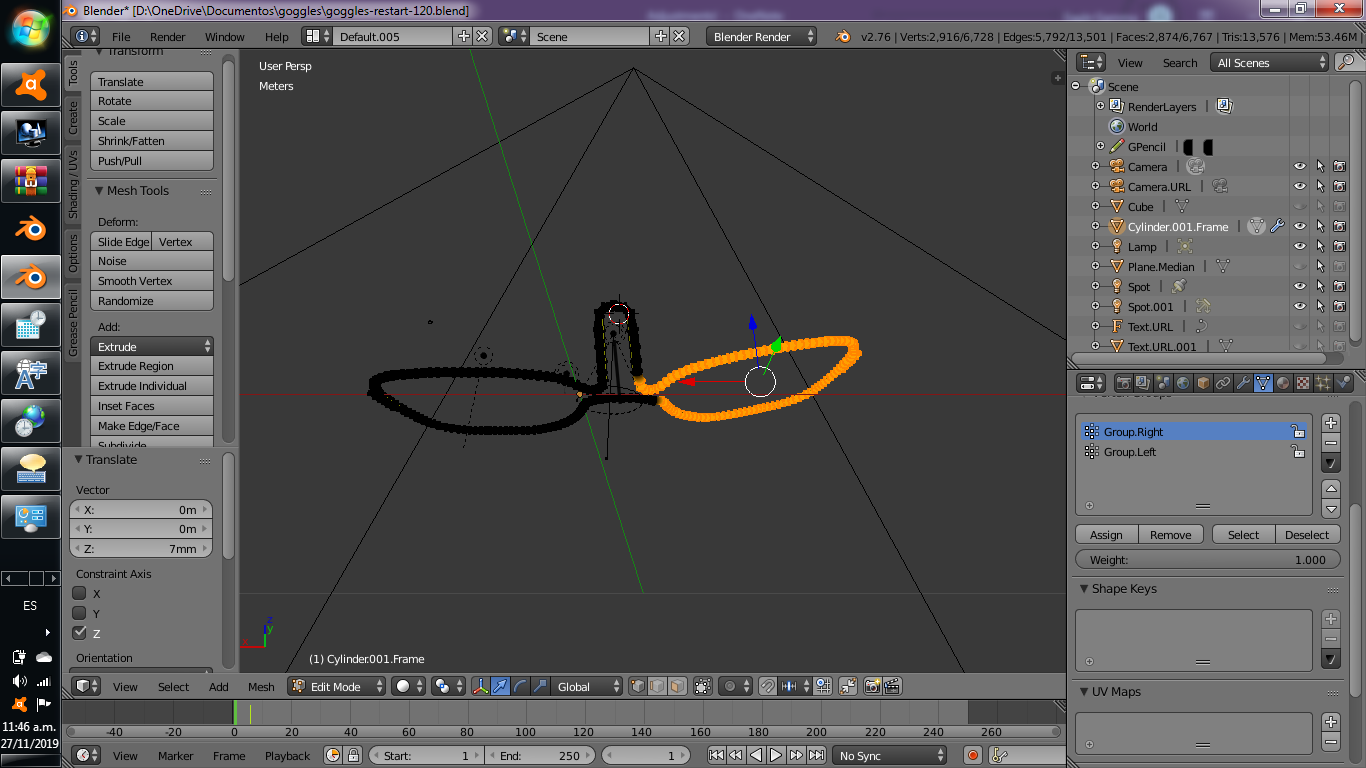Open Avast from the Windows taskbar

(31, 85)
